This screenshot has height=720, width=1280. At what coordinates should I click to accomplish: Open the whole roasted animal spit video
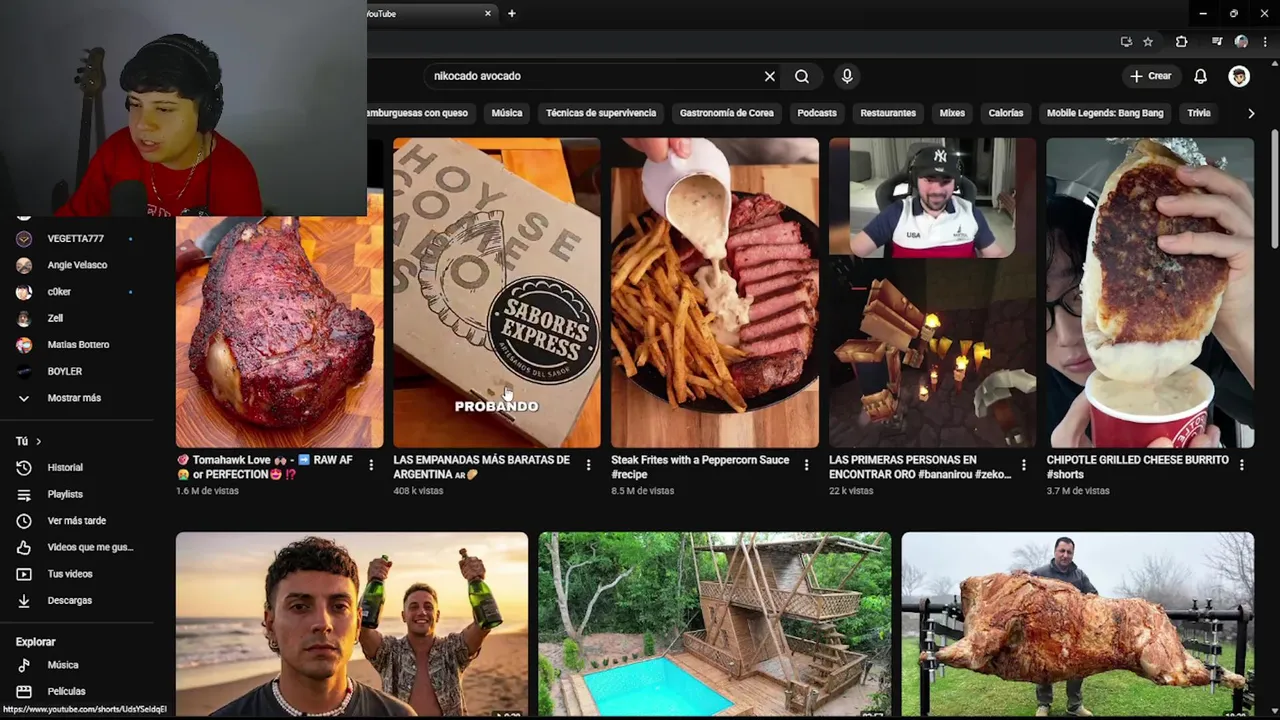click(1078, 624)
